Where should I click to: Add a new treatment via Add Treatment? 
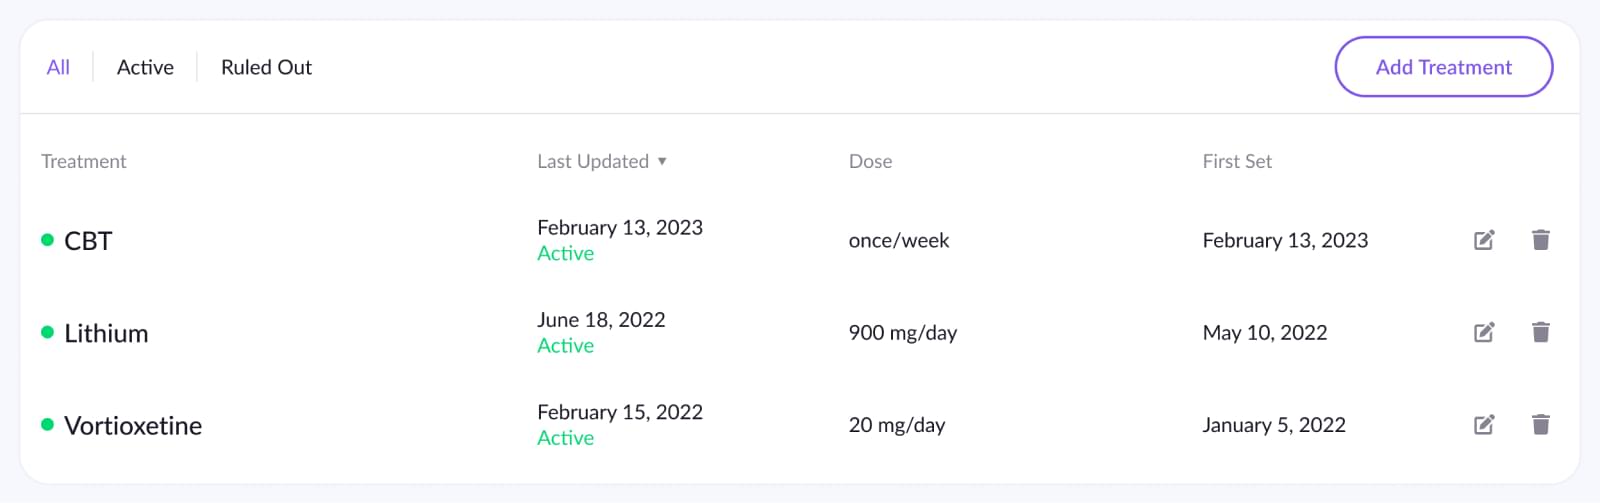click(x=1444, y=67)
